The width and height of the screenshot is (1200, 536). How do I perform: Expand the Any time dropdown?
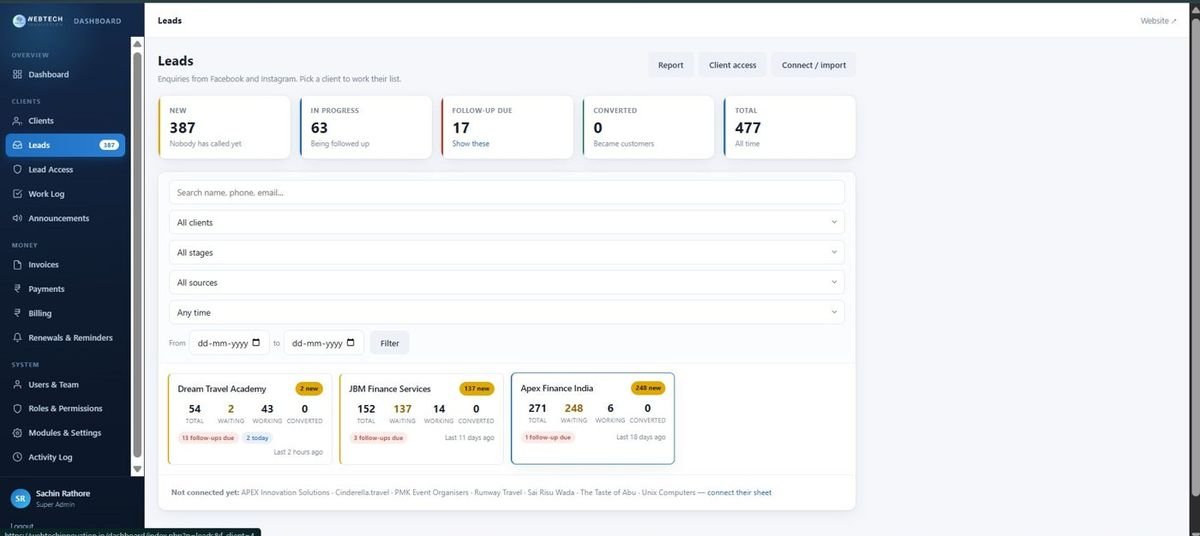pos(506,313)
